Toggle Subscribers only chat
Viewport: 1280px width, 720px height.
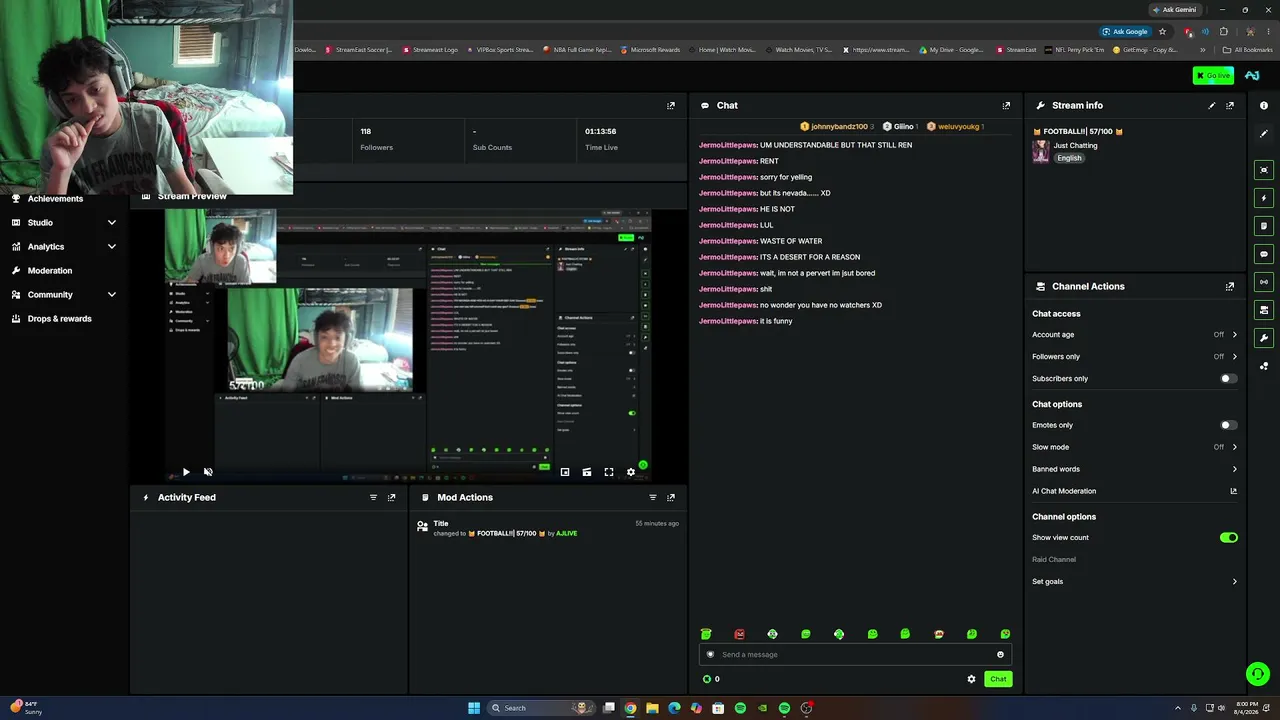[1228, 379]
